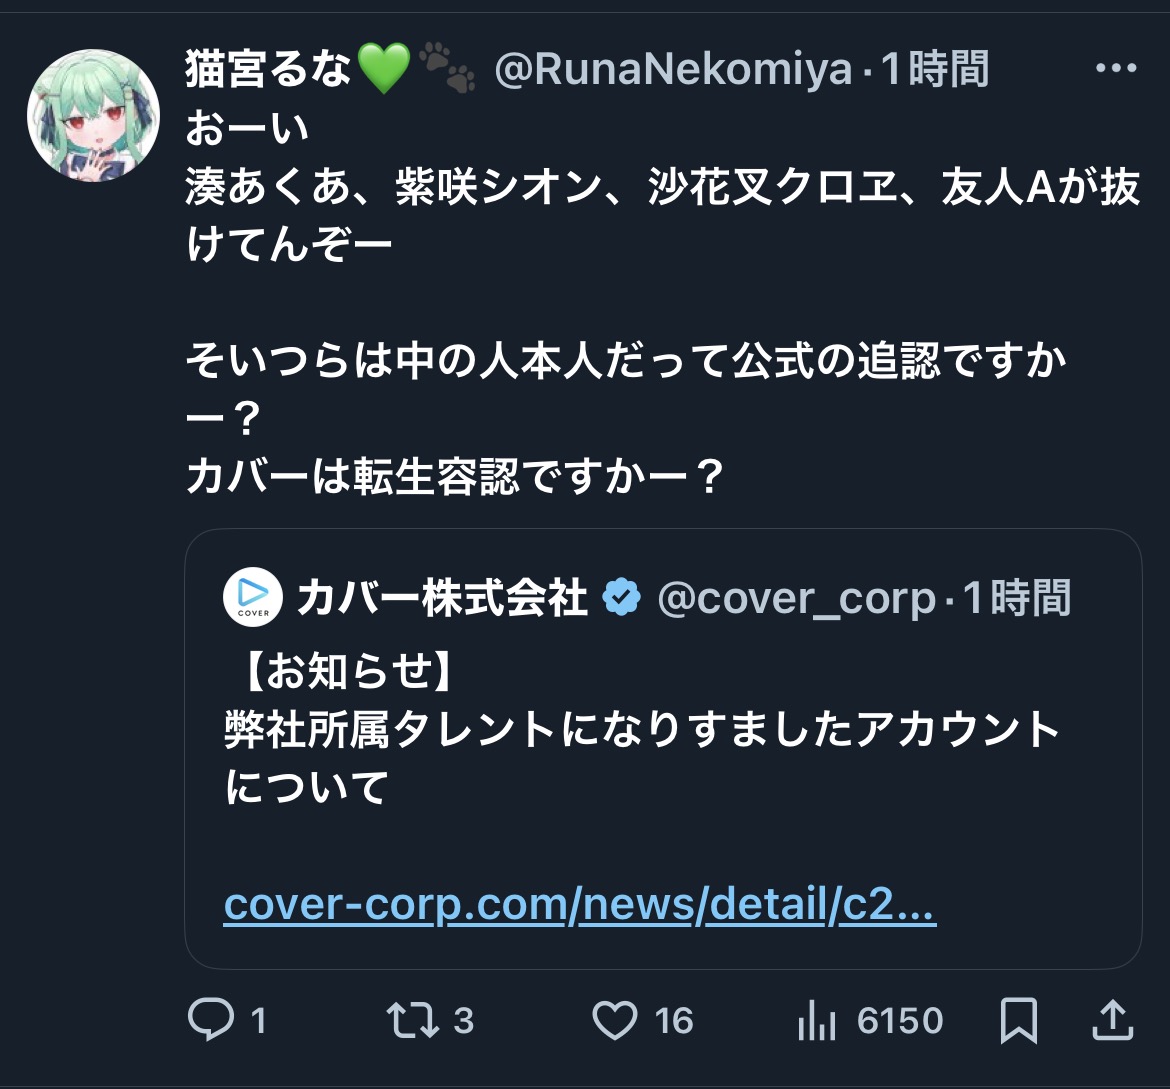Viewport: 1170px width, 1089px height.
Task: Repost this tweet using the retweet icon
Action: (413, 1020)
